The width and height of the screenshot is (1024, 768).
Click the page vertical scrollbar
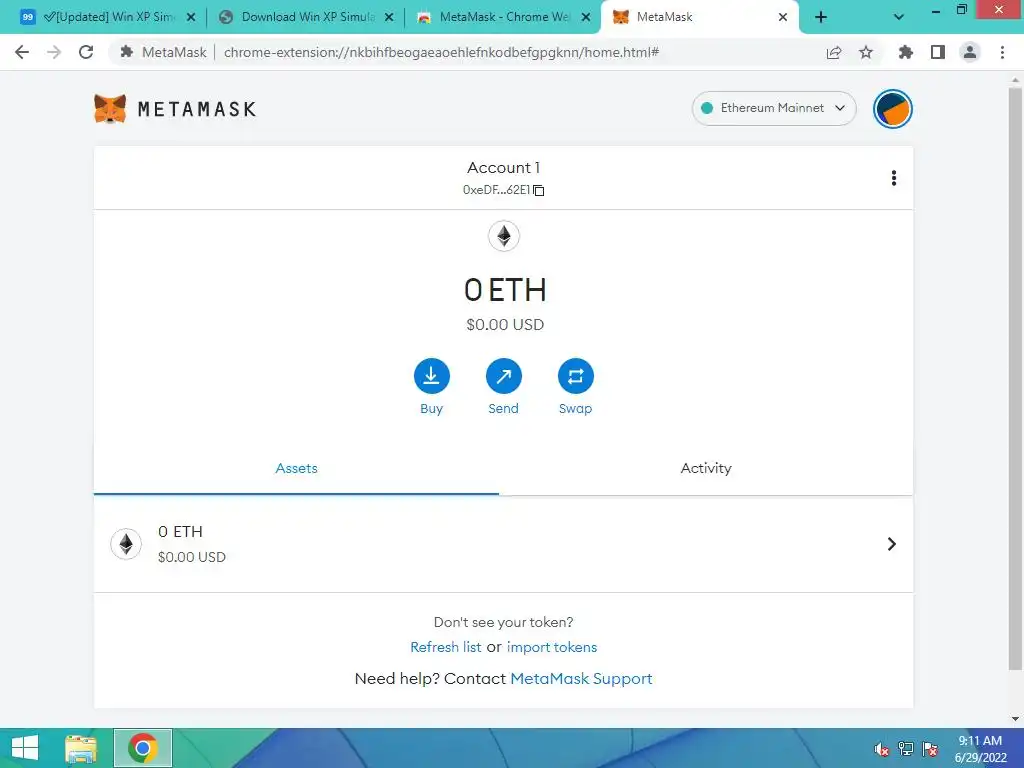[1015, 379]
